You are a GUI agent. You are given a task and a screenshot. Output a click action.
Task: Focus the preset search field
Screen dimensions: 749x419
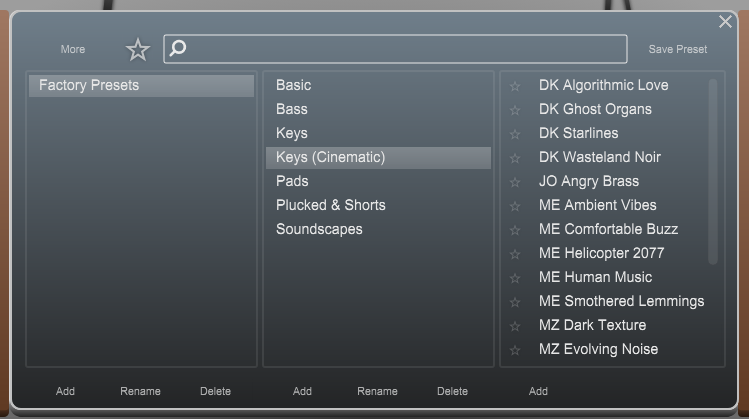(395, 49)
